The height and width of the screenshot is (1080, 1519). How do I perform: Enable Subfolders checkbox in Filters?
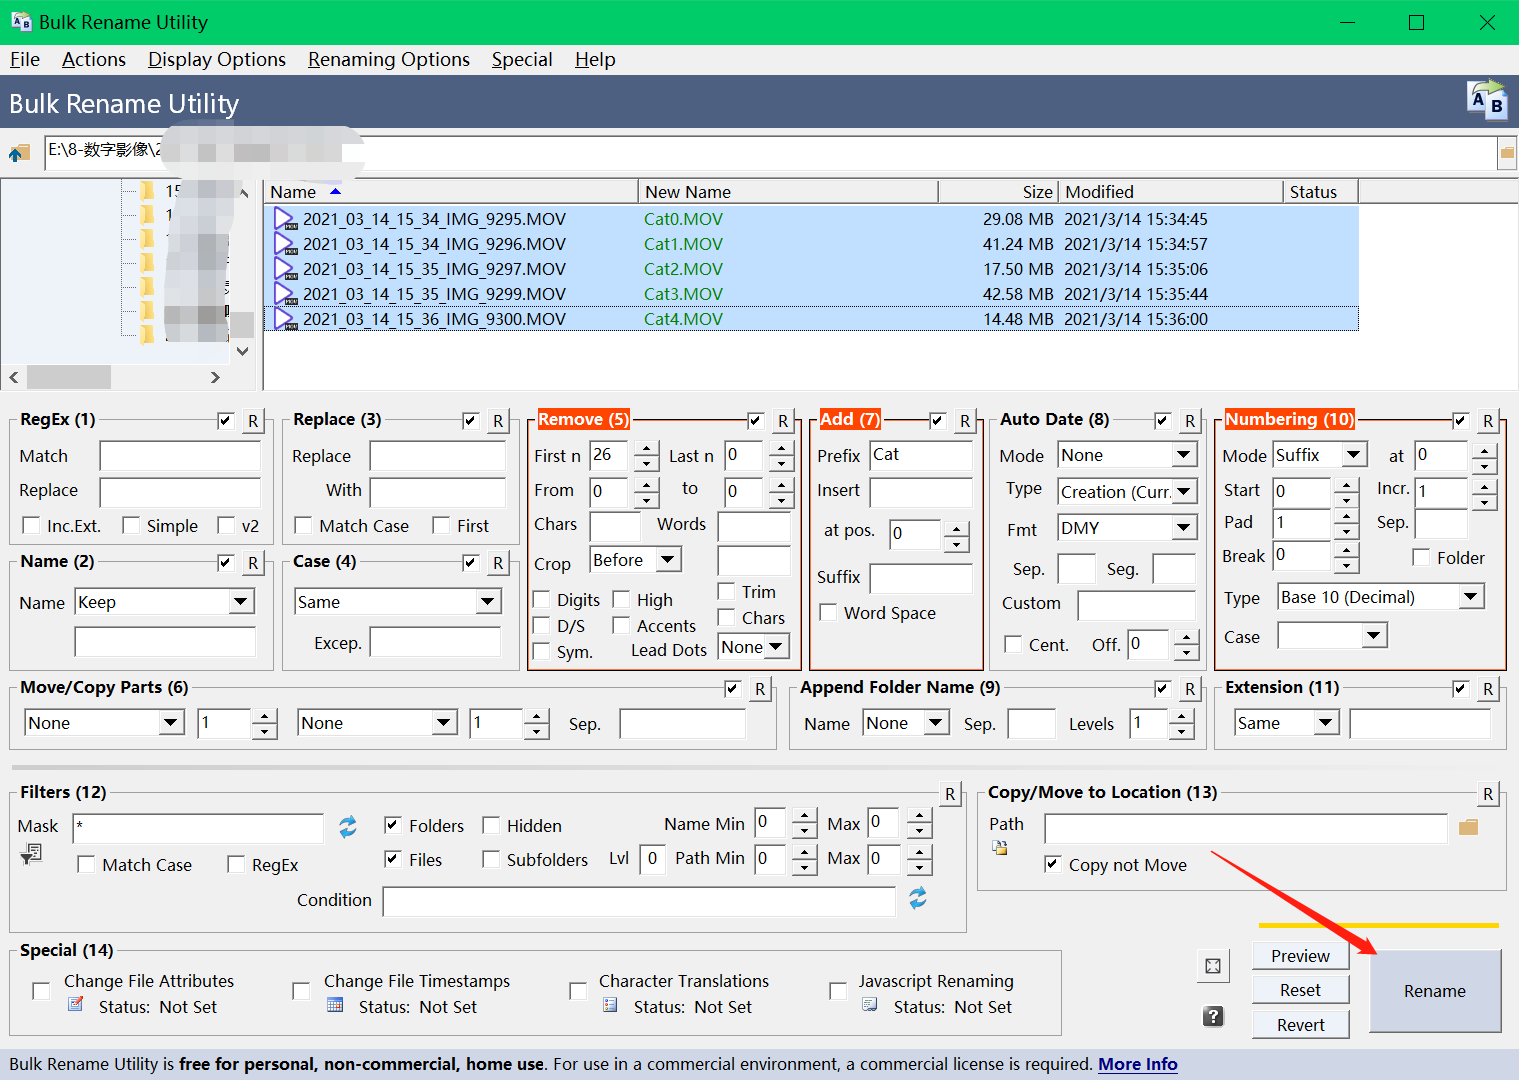(x=491, y=860)
